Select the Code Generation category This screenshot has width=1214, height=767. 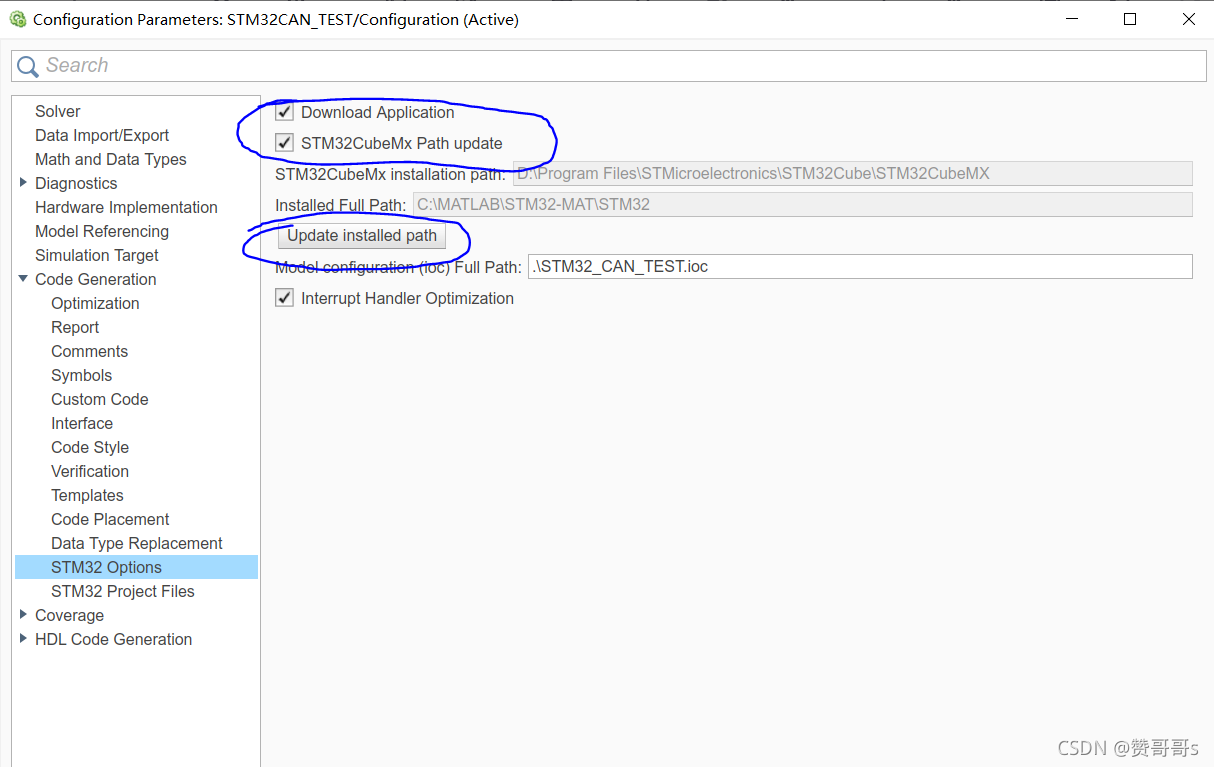[96, 279]
